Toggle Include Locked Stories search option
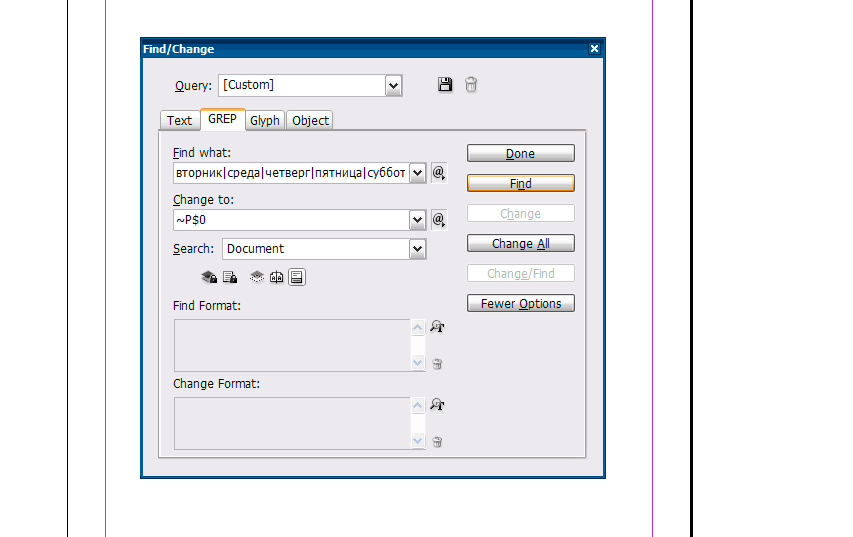Screen dimensions: 853x537 [230, 277]
